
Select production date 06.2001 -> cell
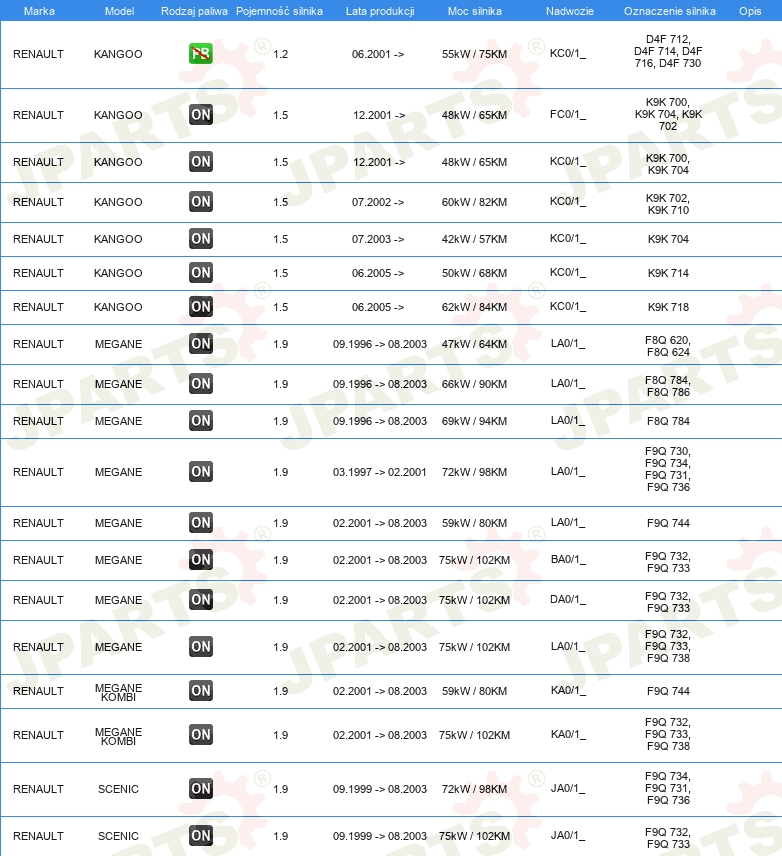point(378,54)
